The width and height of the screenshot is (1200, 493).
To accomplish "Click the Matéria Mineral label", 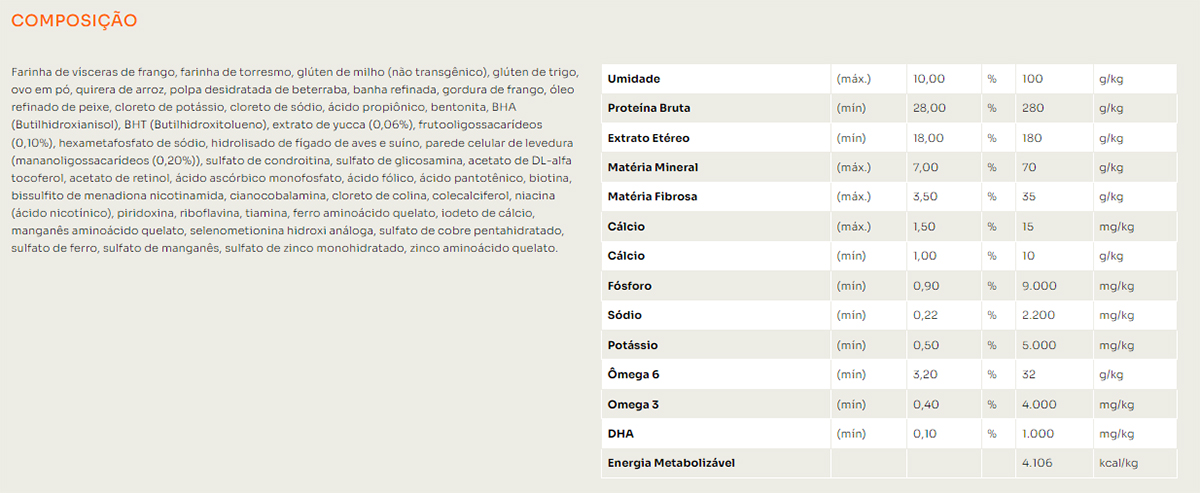I will [653, 167].
